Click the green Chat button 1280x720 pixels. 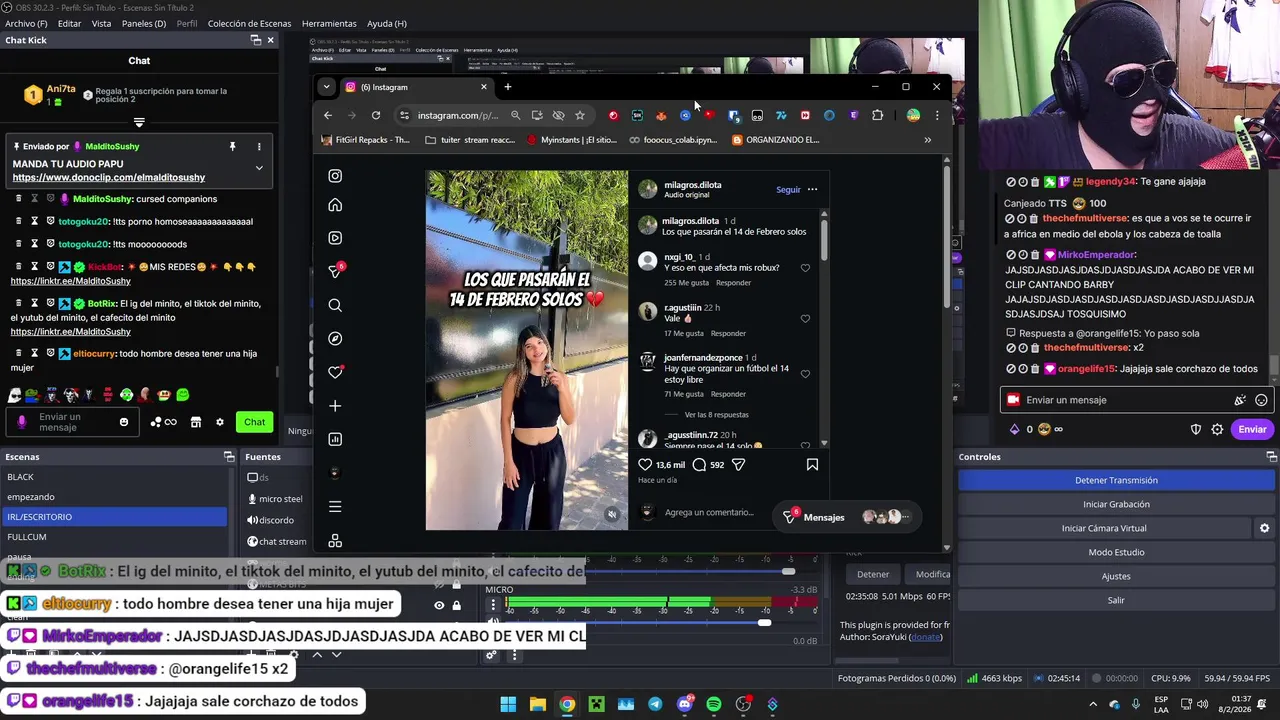(255, 422)
